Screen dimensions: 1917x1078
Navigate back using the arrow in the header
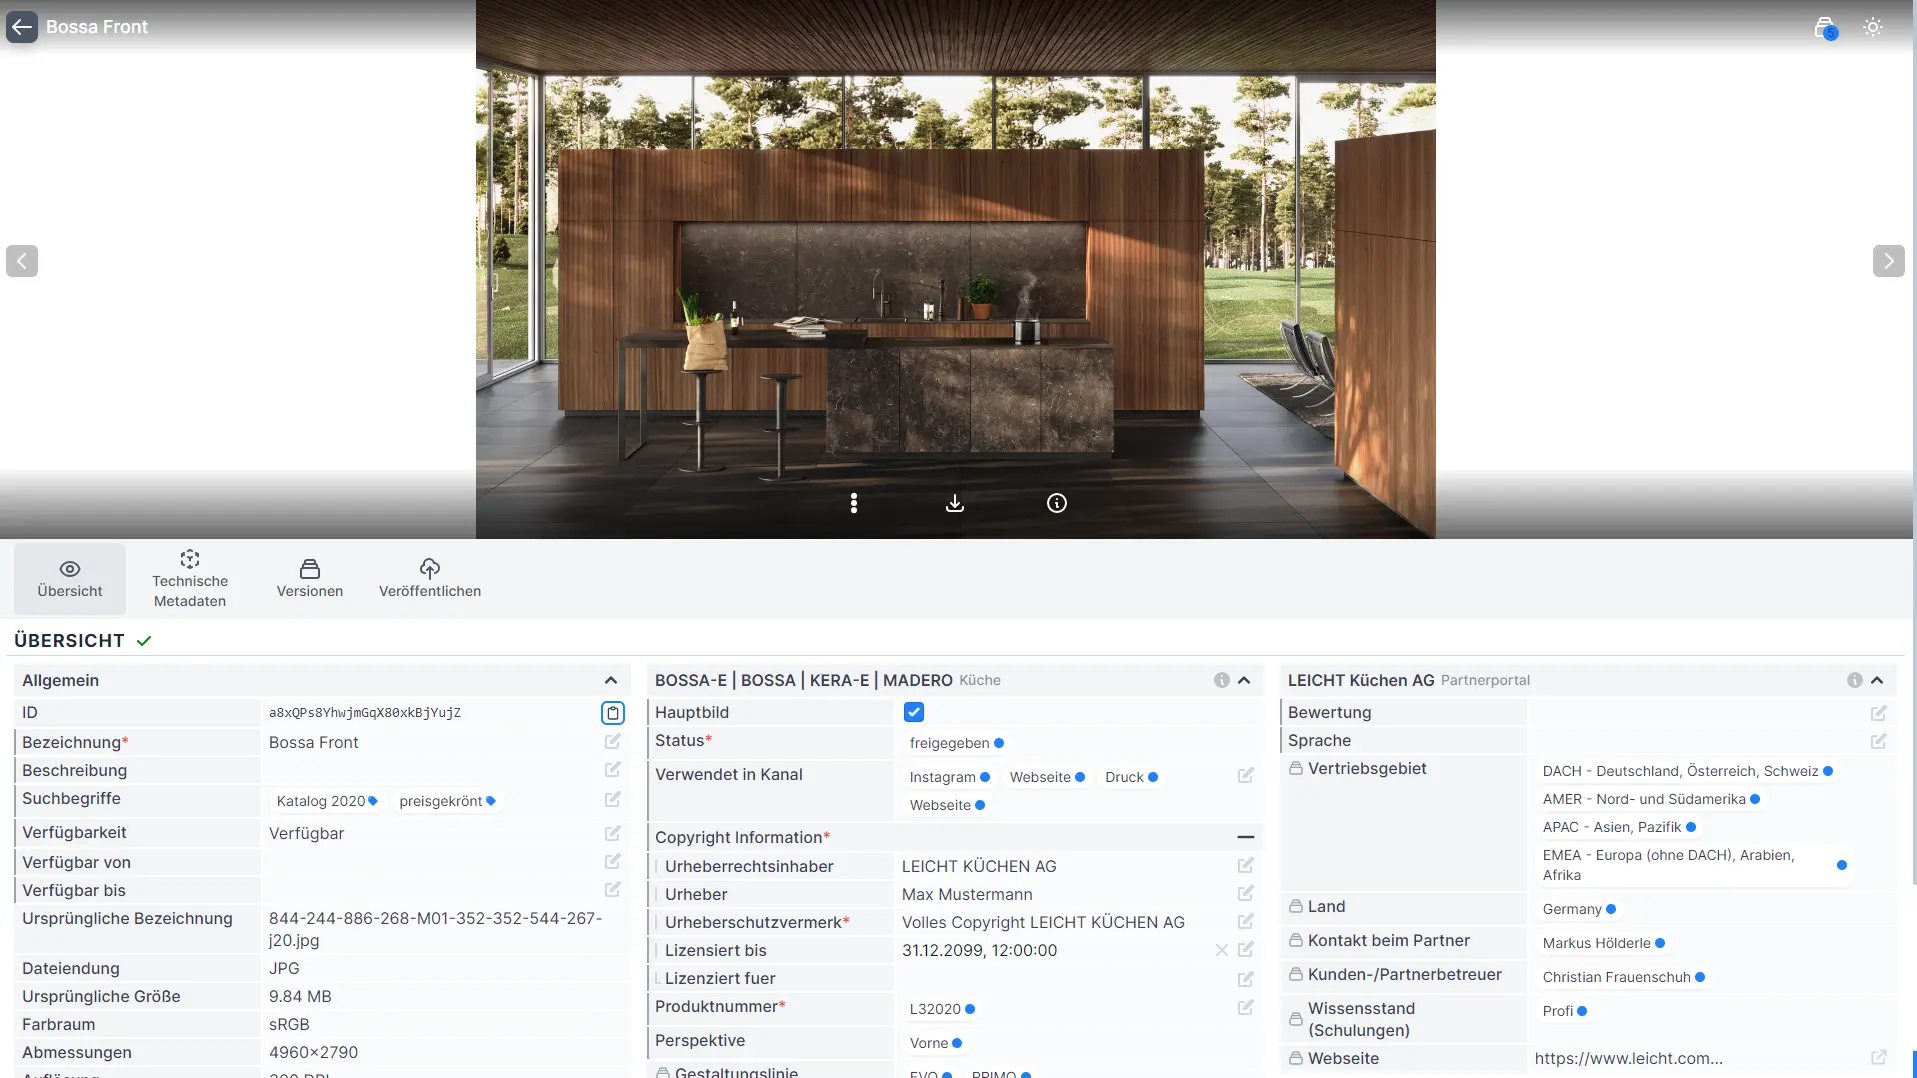pyautogui.click(x=22, y=27)
